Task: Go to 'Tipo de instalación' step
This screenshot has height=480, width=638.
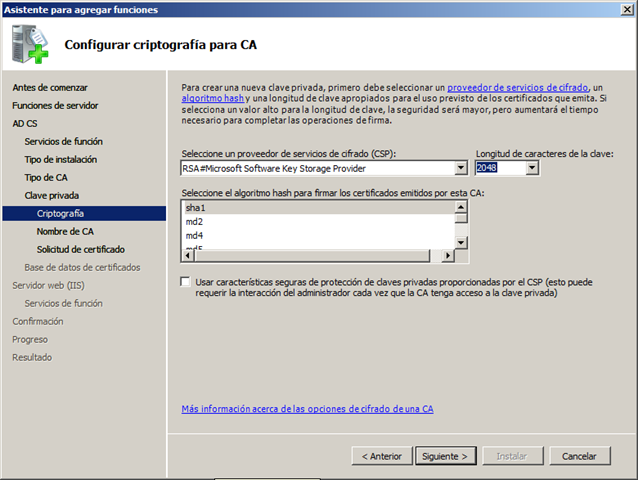Action: (61, 160)
